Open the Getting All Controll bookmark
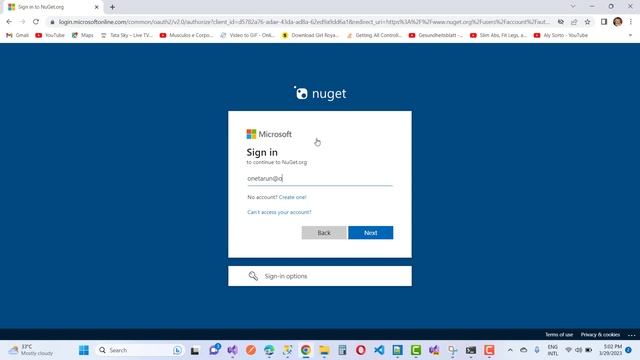 click(374, 36)
